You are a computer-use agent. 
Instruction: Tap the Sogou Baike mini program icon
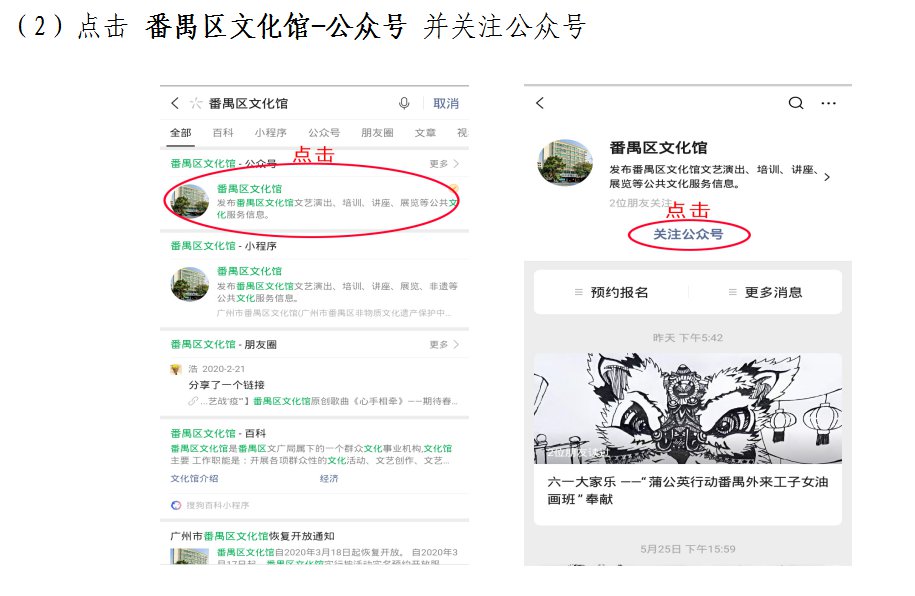coord(176,506)
